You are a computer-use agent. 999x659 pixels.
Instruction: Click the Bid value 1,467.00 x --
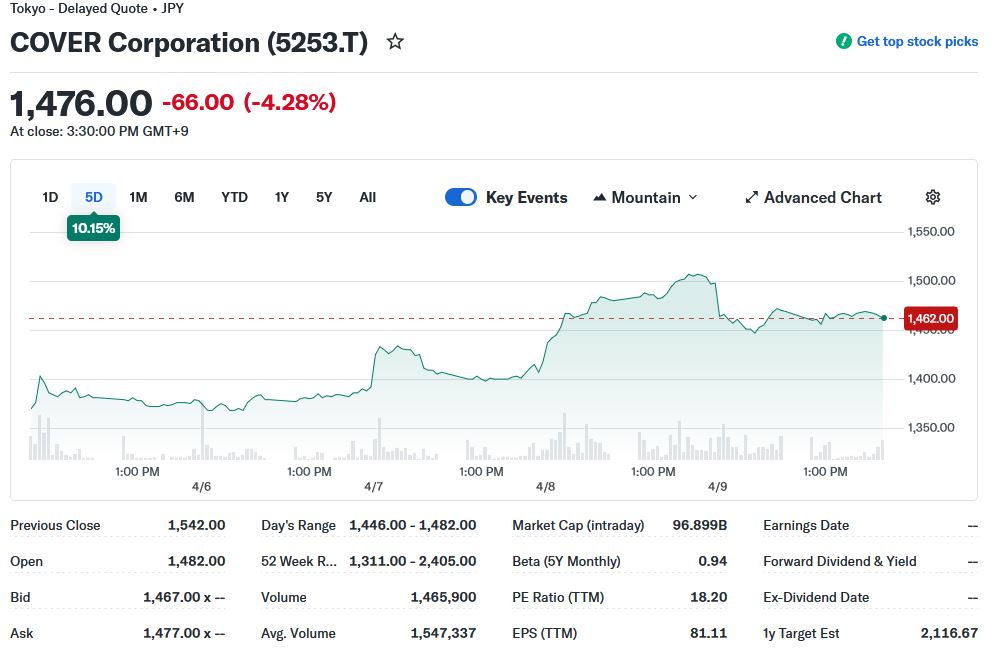[x=184, y=598]
